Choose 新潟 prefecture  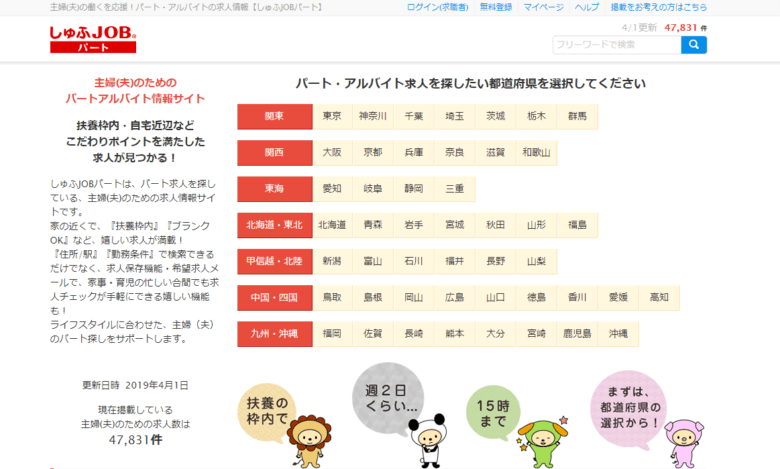tap(332, 262)
